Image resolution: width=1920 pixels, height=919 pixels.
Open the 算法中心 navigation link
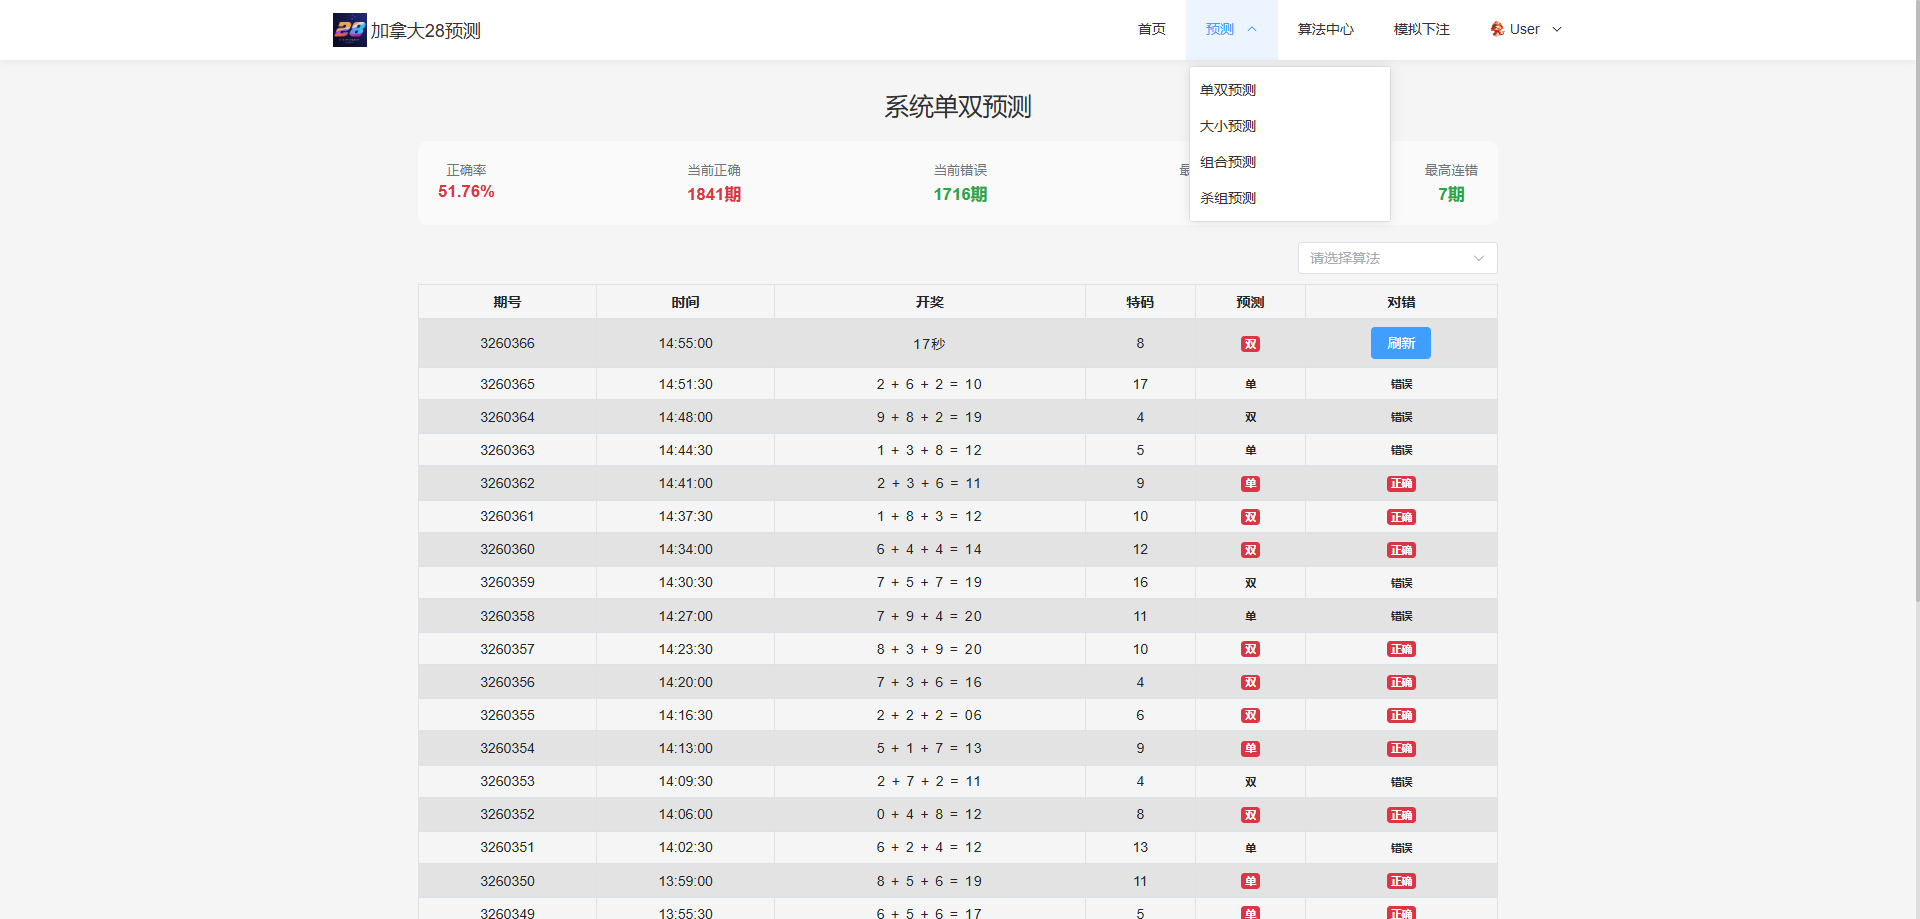[1325, 29]
